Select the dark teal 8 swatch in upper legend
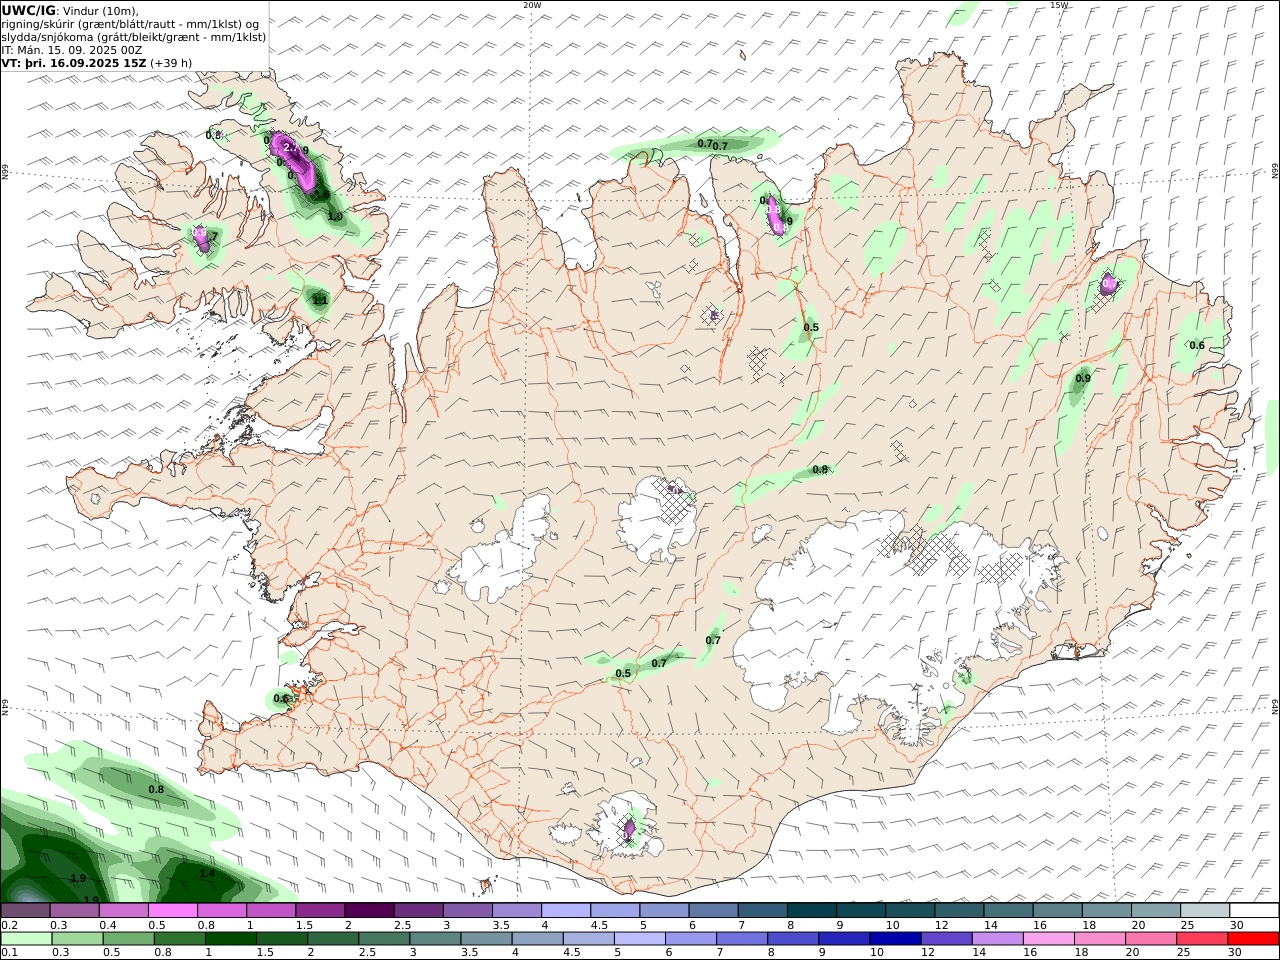 pos(812,911)
